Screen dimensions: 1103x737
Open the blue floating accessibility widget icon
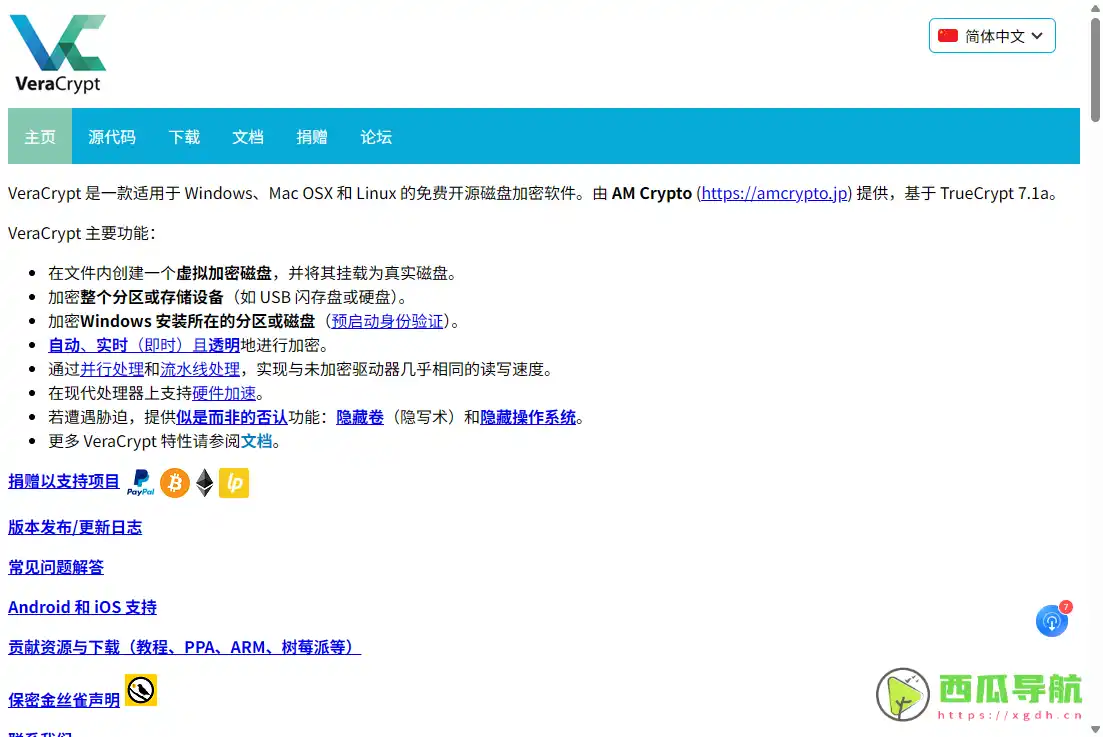pyautogui.click(x=1052, y=621)
